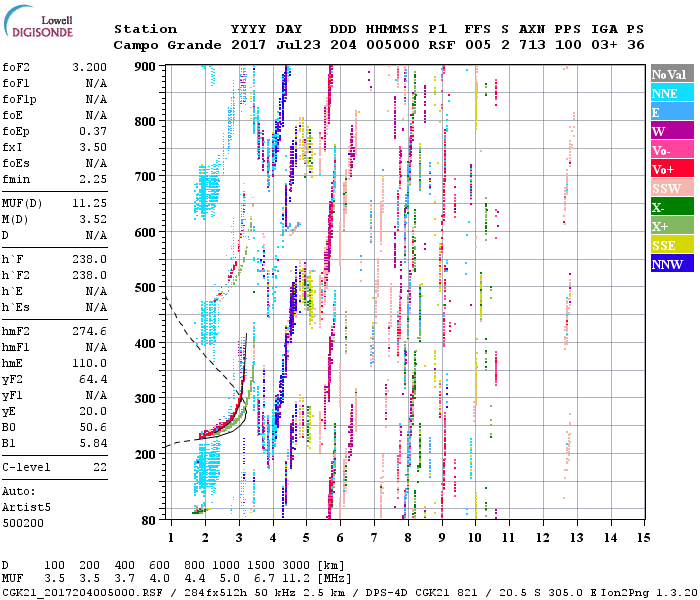The width and height of the screenshot is (700, 600).
Task: Click the 10 MHz frequency axis label
Action: tap(475, 538)
